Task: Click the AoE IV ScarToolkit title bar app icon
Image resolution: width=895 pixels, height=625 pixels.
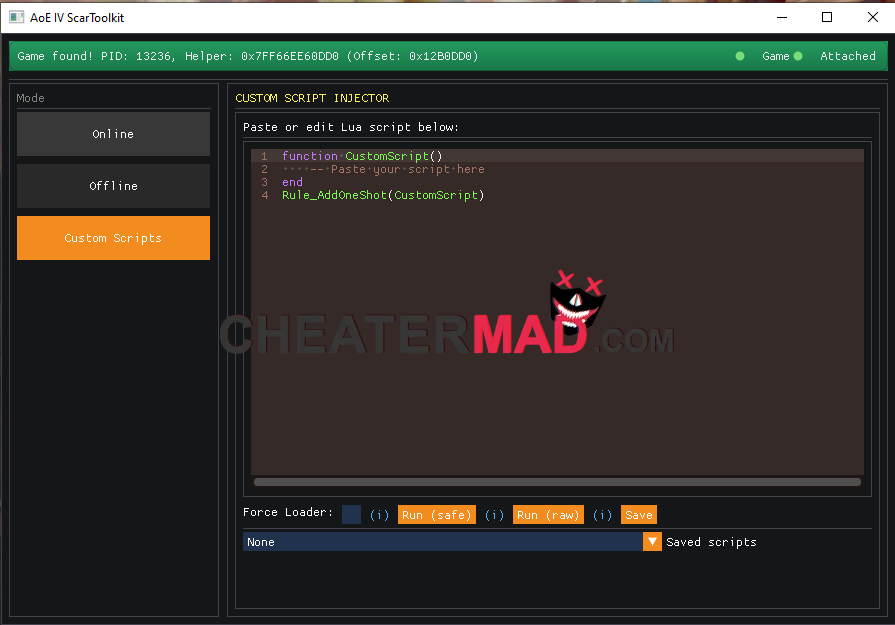Action: (x=17, y=17)
